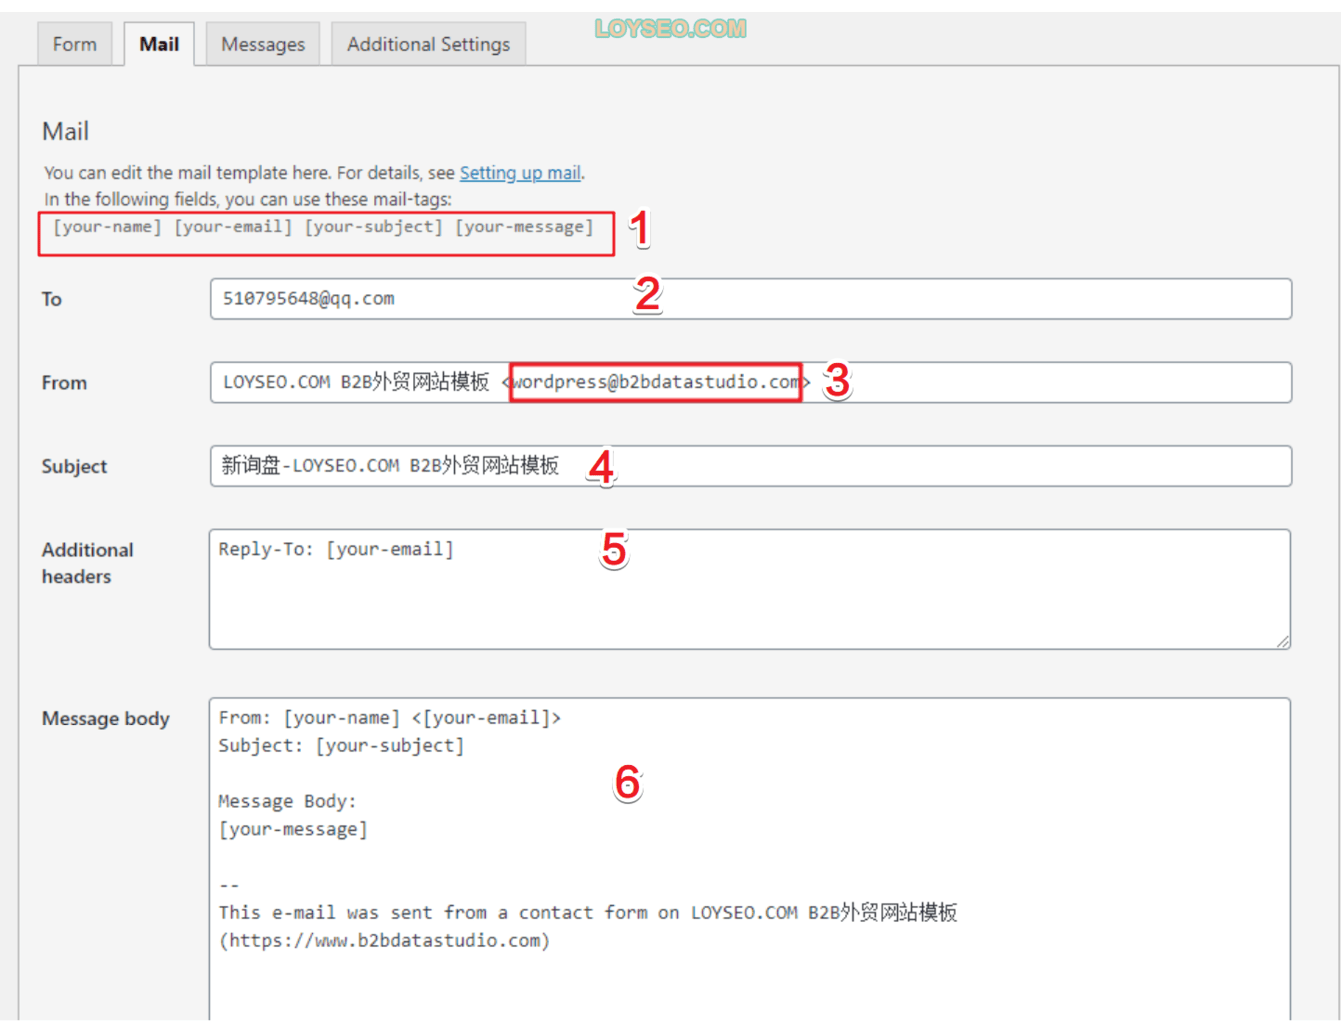Click the 'From: [your-name]' line in body
The height and width of the screenshot is (1024, 1341).
tap(390, 718)
